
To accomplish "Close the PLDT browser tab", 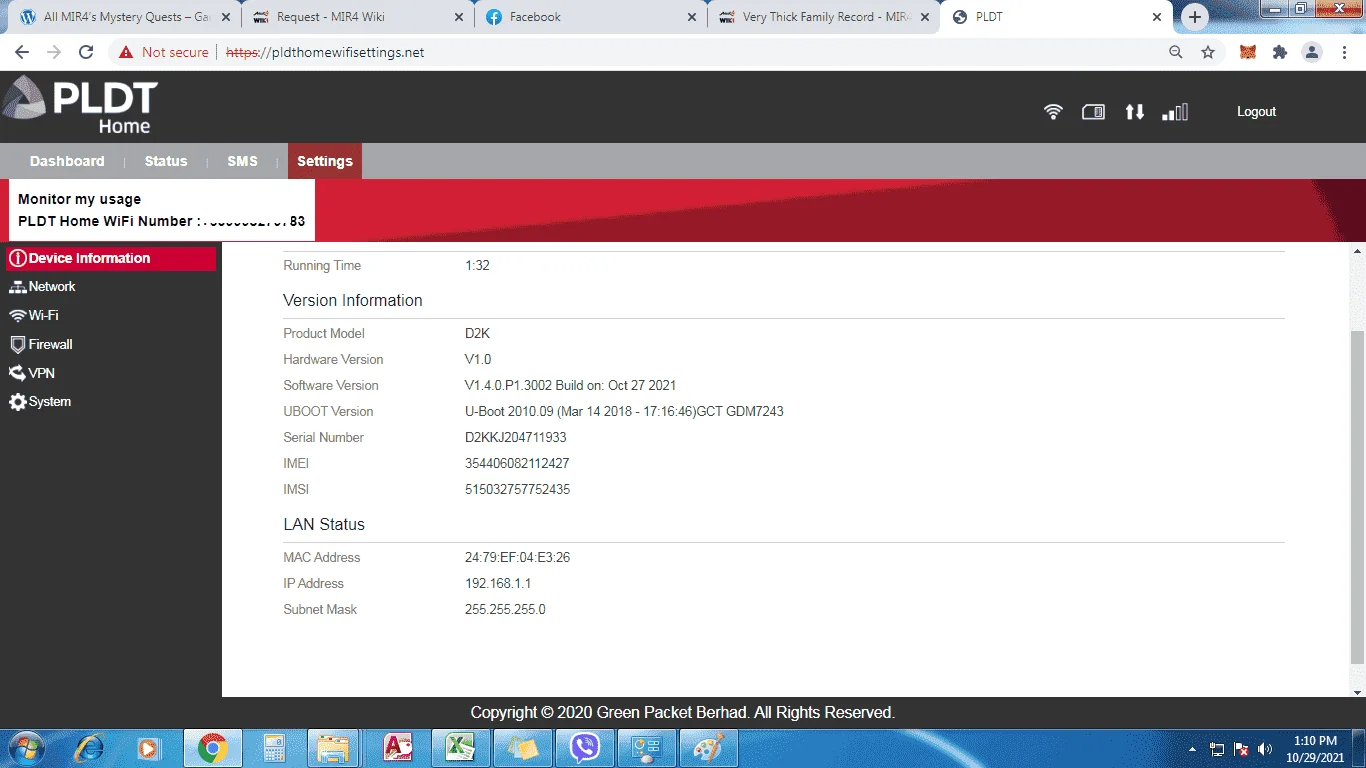I will (x=1157, y=17).
